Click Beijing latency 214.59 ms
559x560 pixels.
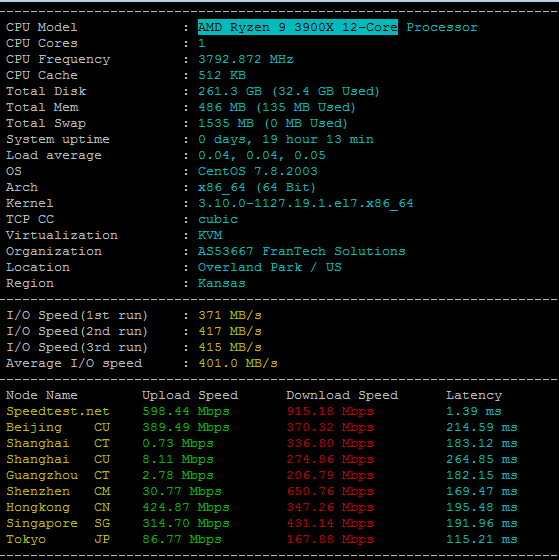click(x=482, y=427)
